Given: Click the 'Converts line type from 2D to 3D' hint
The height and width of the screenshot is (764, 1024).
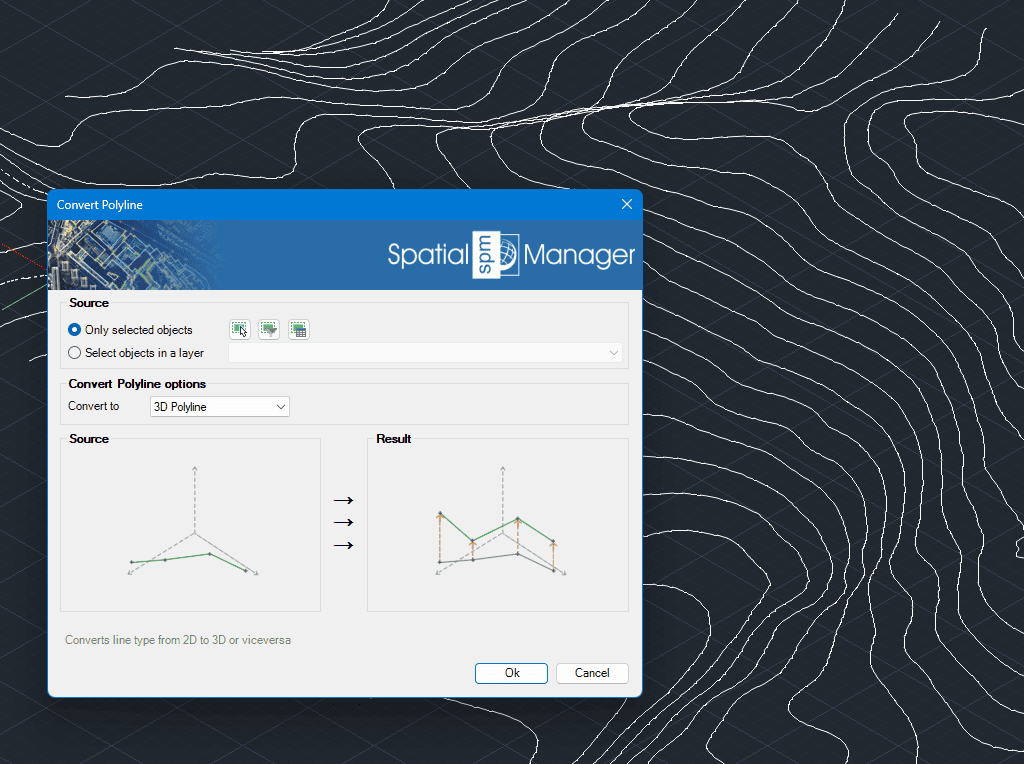Looking at the screenshot, I should [x=178, y=640].
